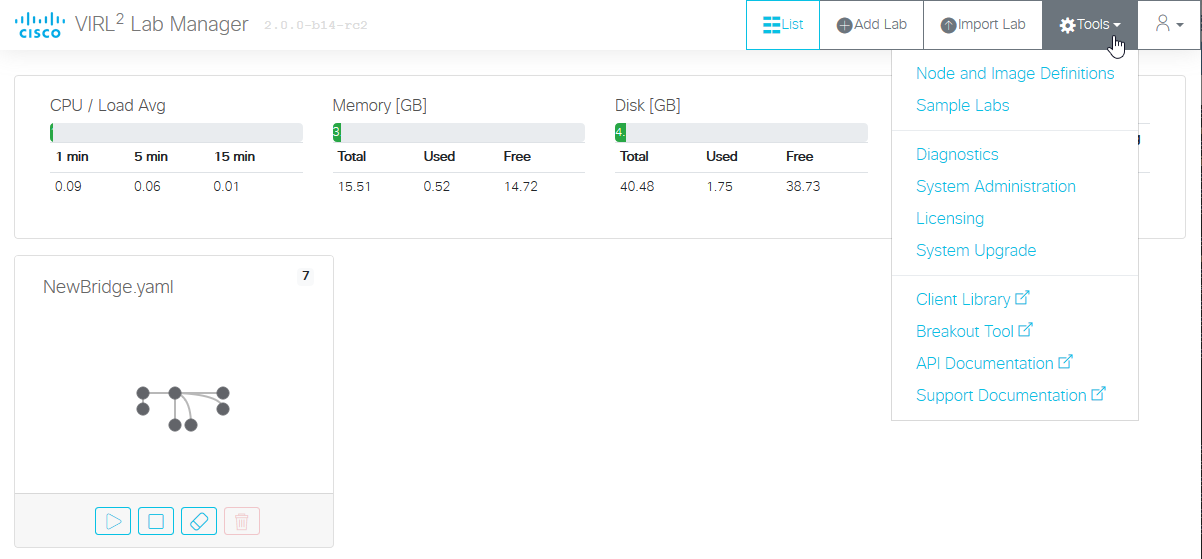Open the Support Documentation link
Image resolution: width=1202 pixels, height=559 pixels.
point(1001,395)
